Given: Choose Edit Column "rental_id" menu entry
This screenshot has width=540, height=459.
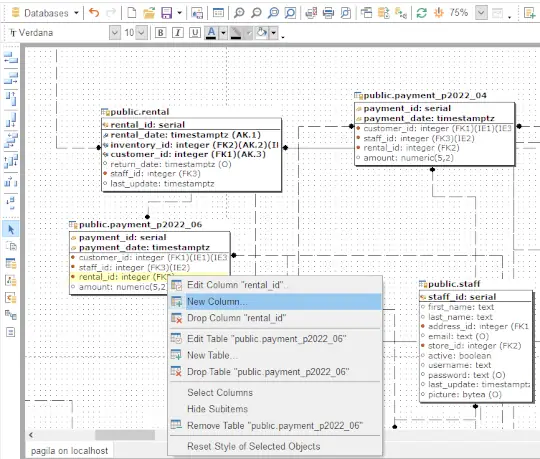Looking at the screenshot, I should 275,285.
